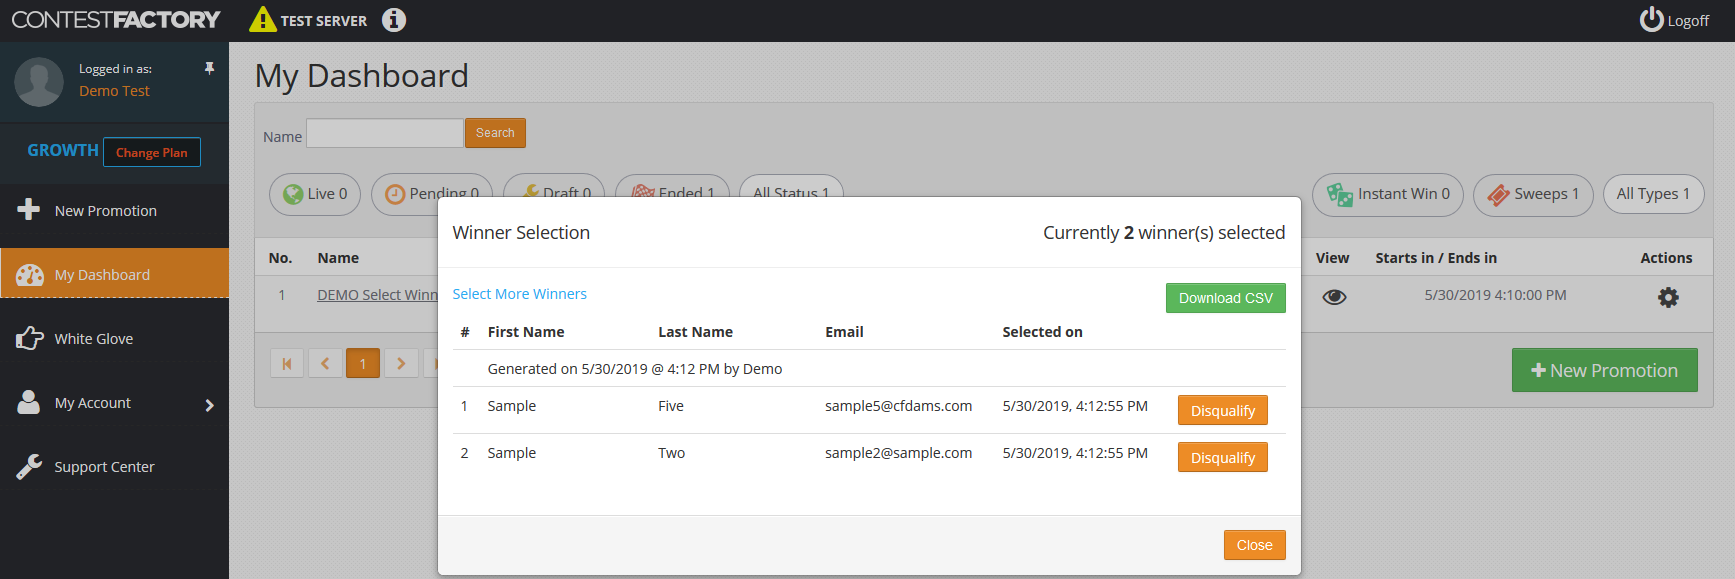Screen dimensions: 1735x579
Task: Click the dashboard Name column header
Action: (338, 258)
